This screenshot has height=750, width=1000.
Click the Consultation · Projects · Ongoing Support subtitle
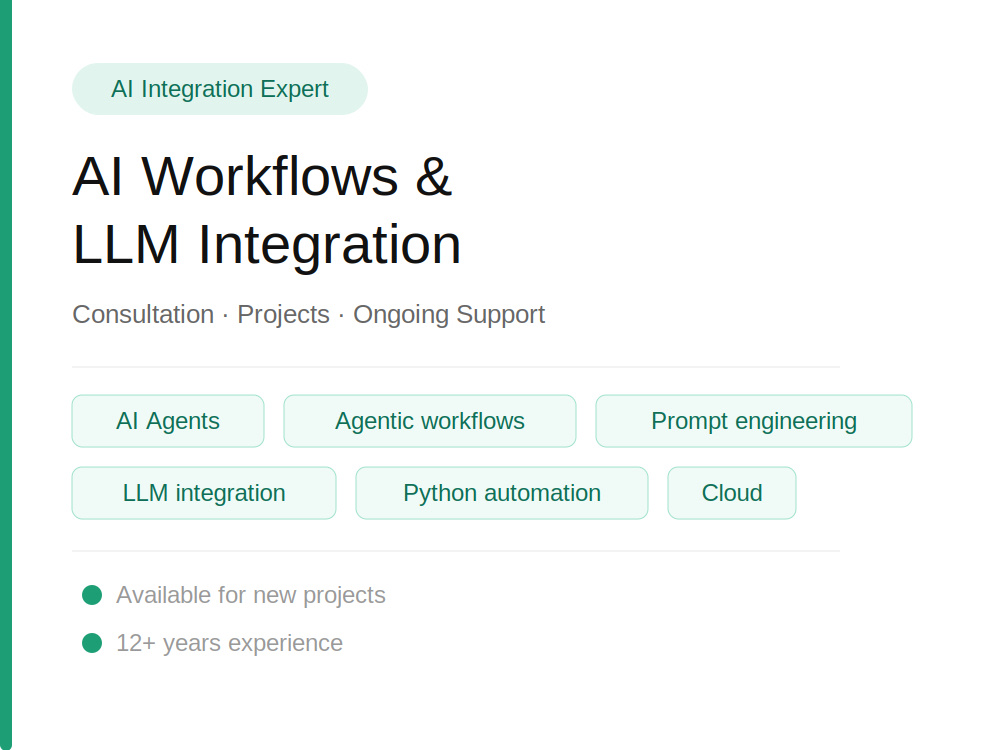(309, 314)
